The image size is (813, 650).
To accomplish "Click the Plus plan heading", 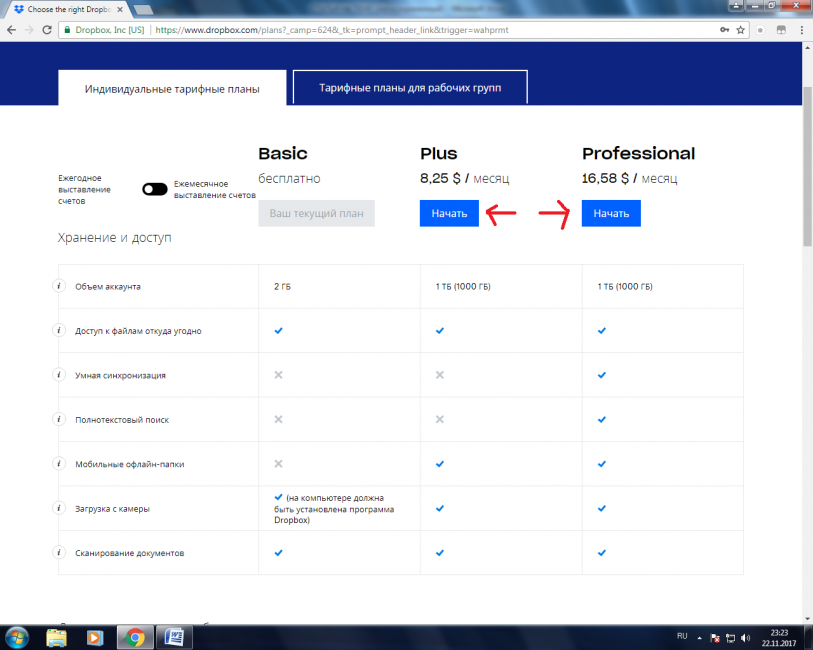I will [x=439, y=153].
